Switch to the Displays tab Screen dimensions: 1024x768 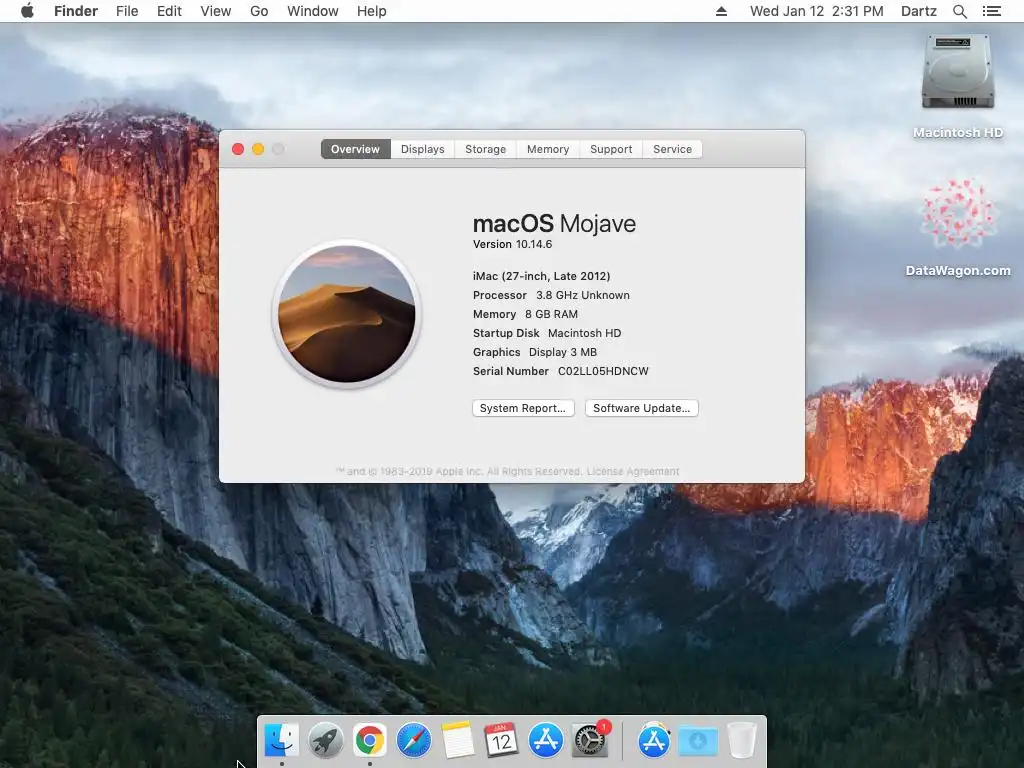423,149
